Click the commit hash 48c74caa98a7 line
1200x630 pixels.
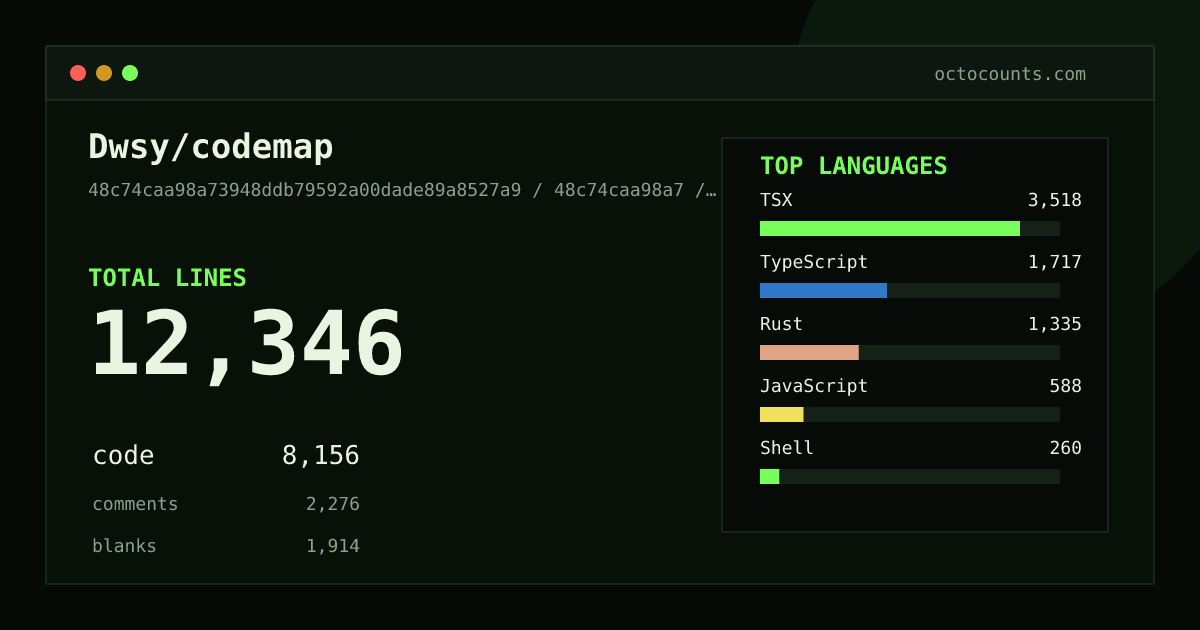pyautogui.click(x=402, y=190)
